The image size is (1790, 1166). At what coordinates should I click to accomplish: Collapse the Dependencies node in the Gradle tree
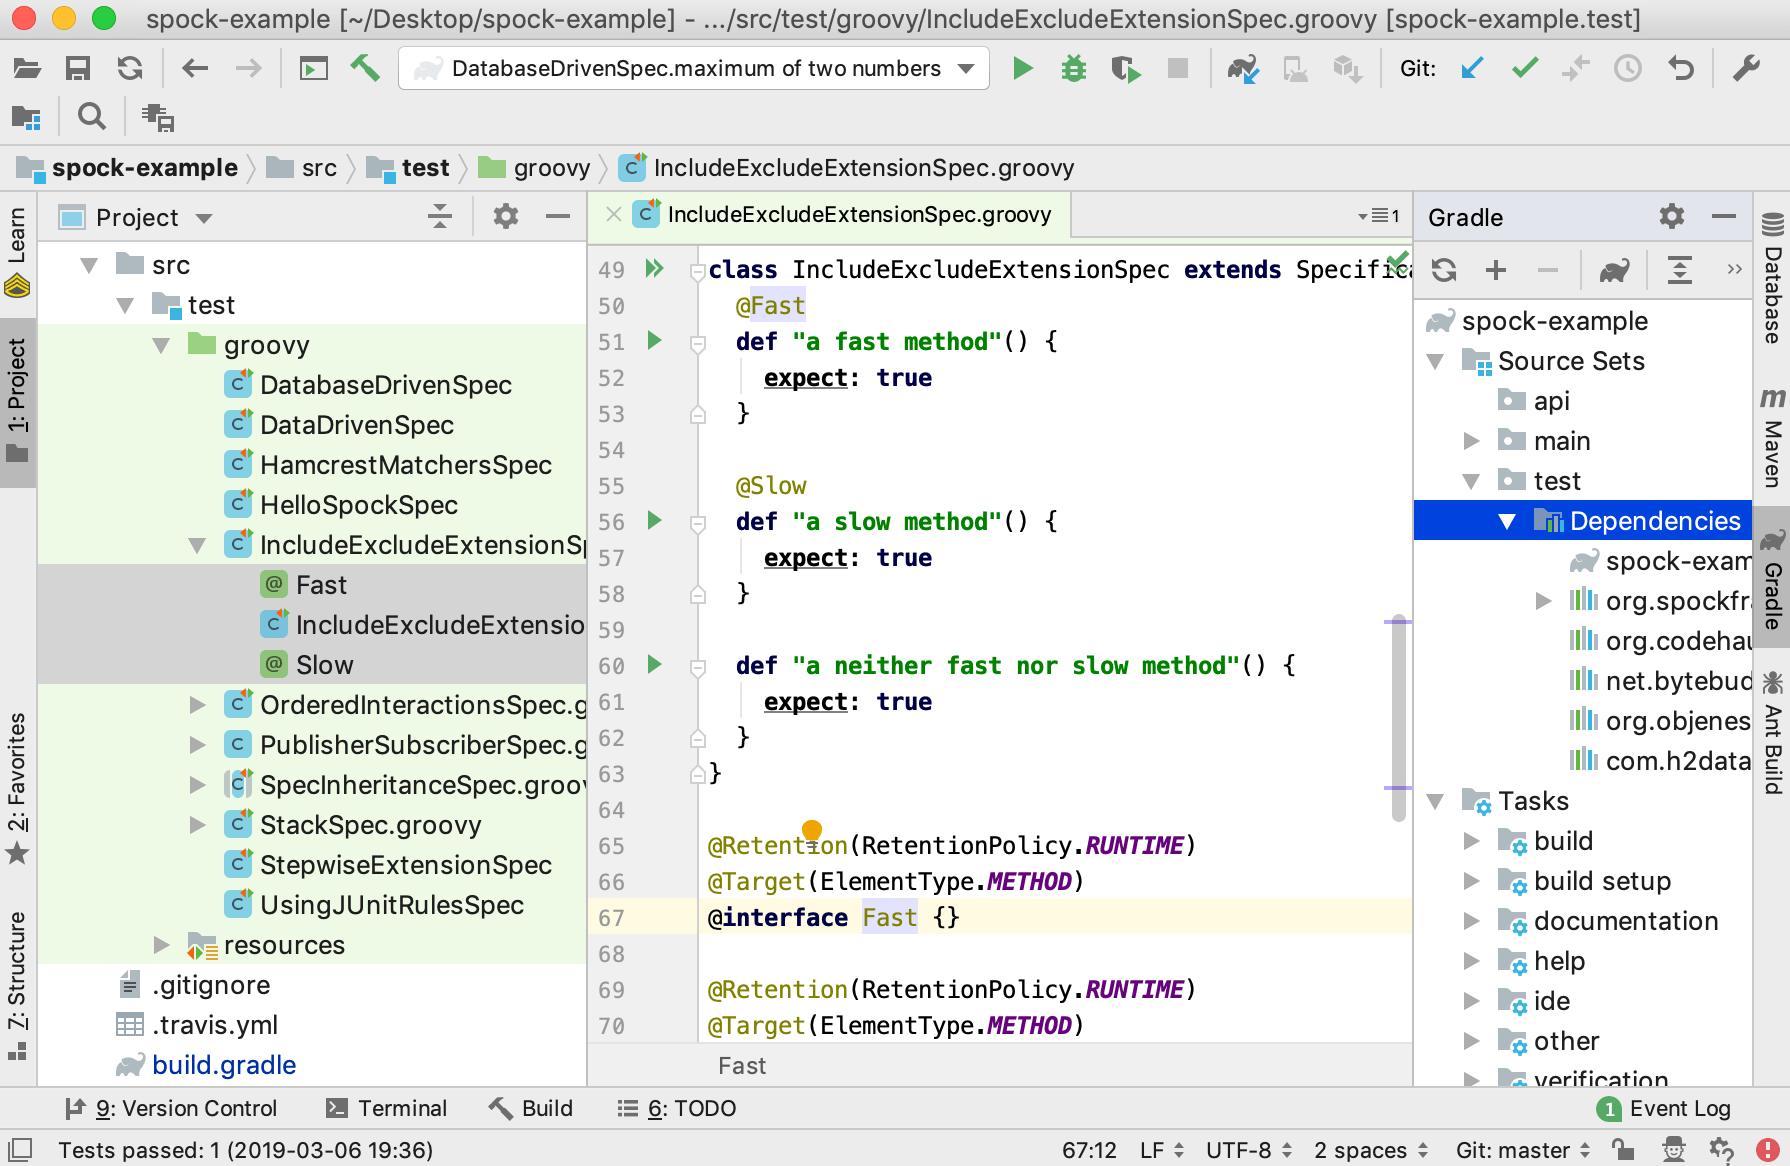coord(1508,520)
